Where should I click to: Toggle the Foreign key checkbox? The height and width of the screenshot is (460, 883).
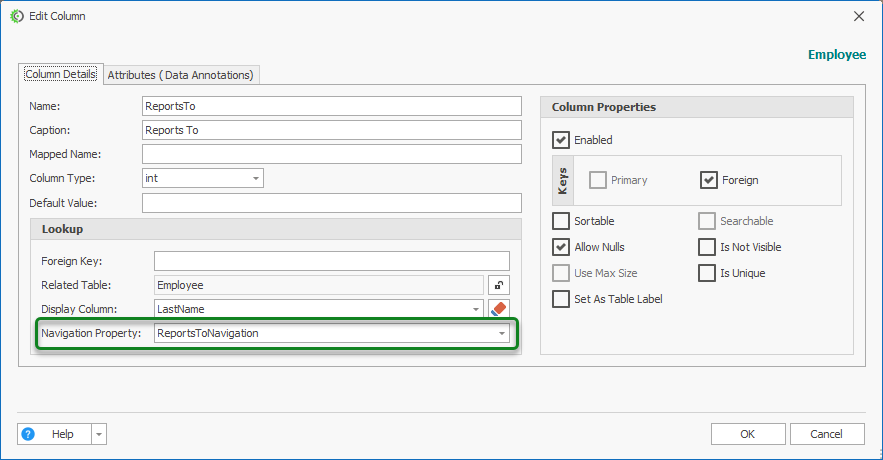click(709, 180)
